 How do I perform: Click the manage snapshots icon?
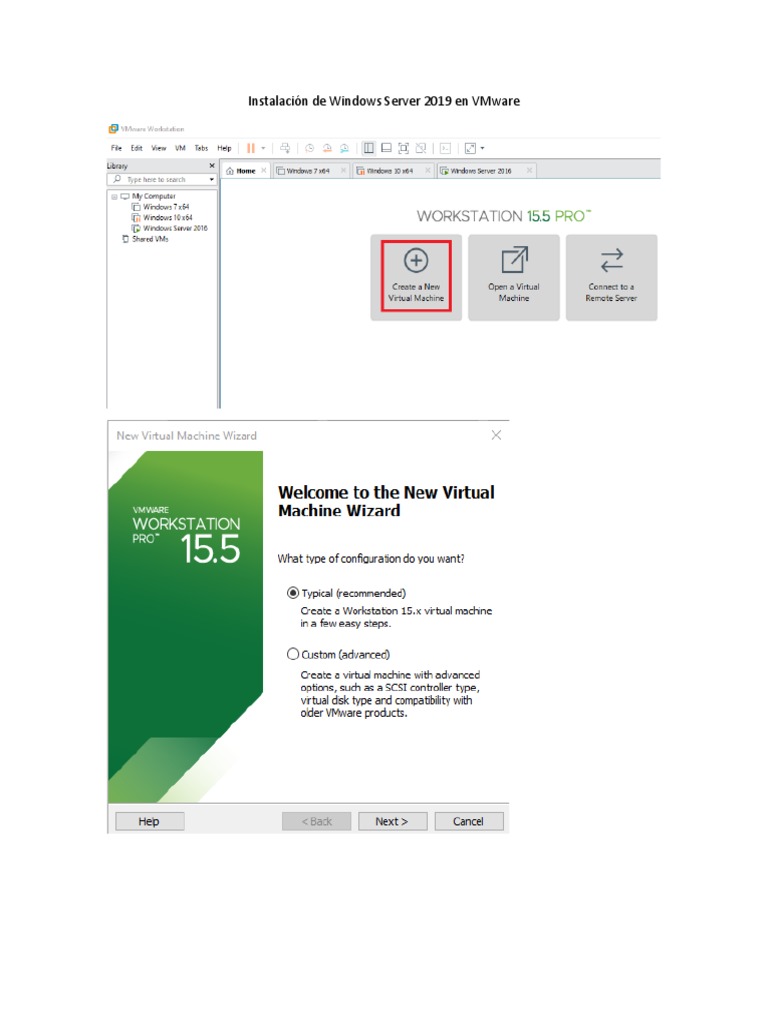344,148
